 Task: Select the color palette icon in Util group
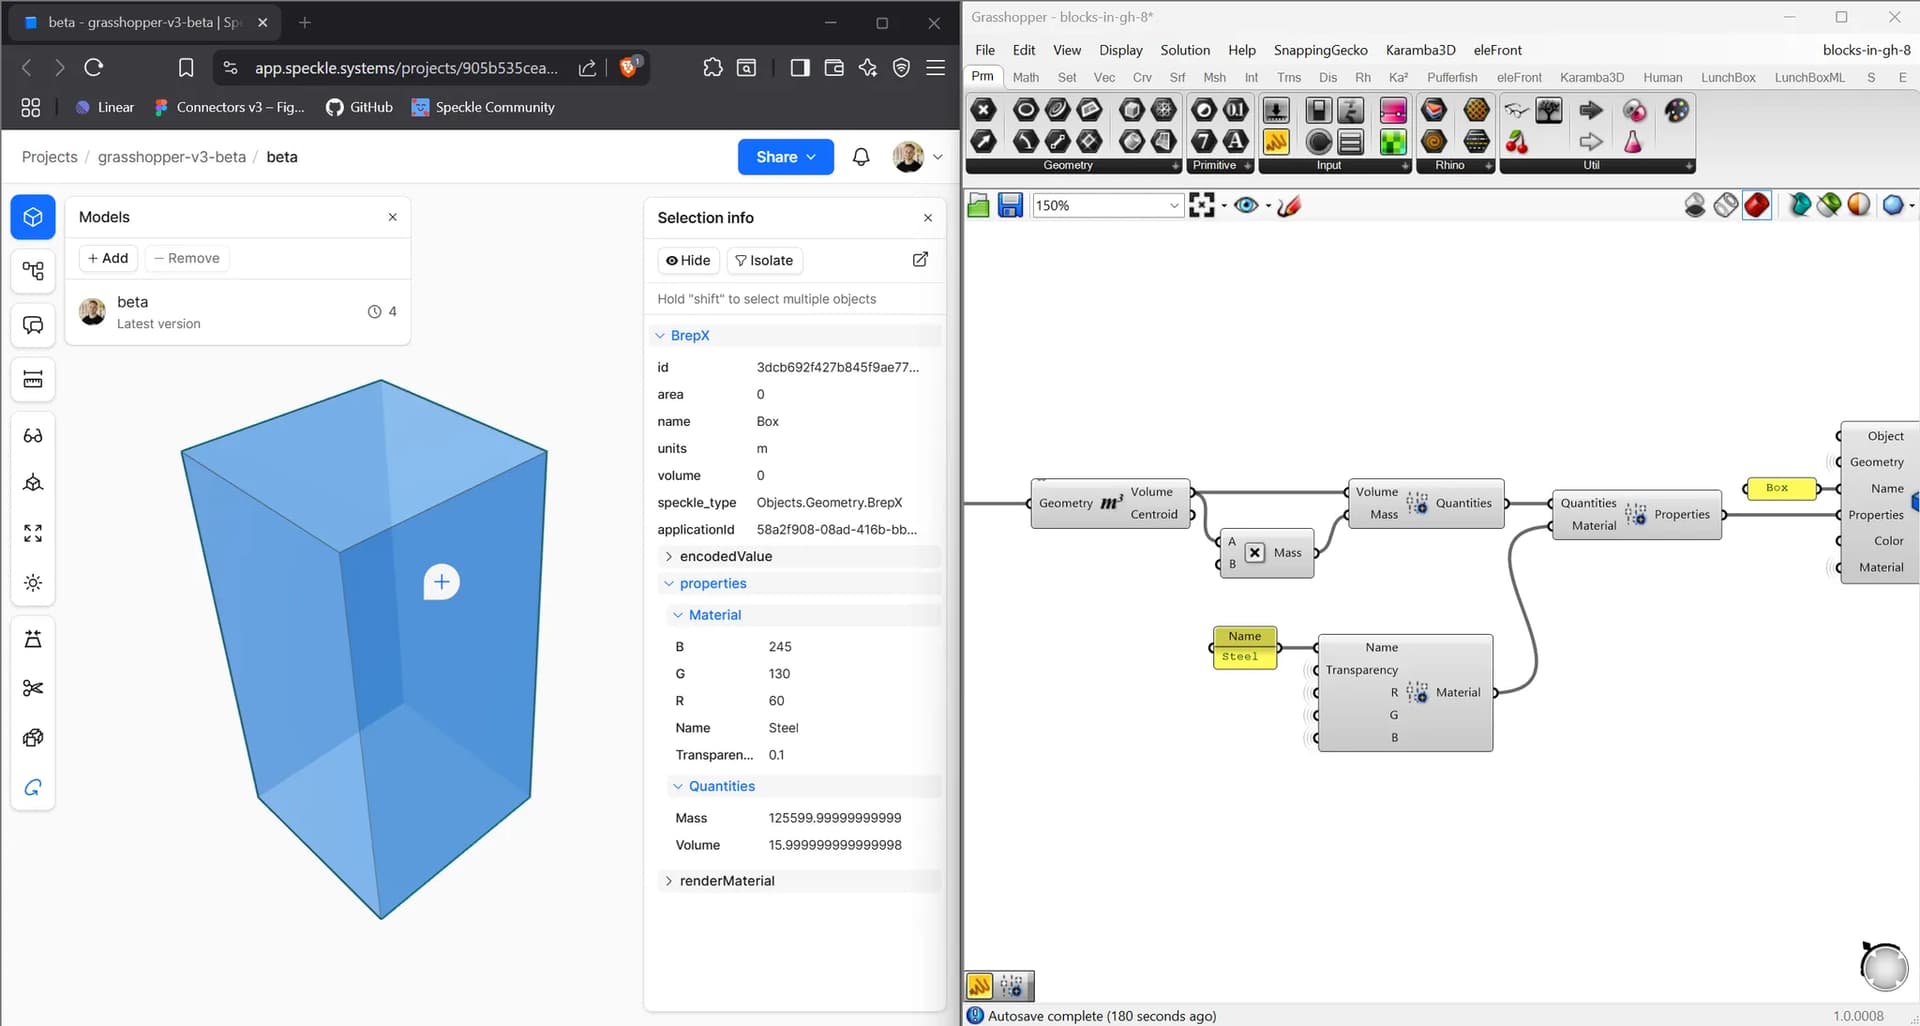(1677, 110)
